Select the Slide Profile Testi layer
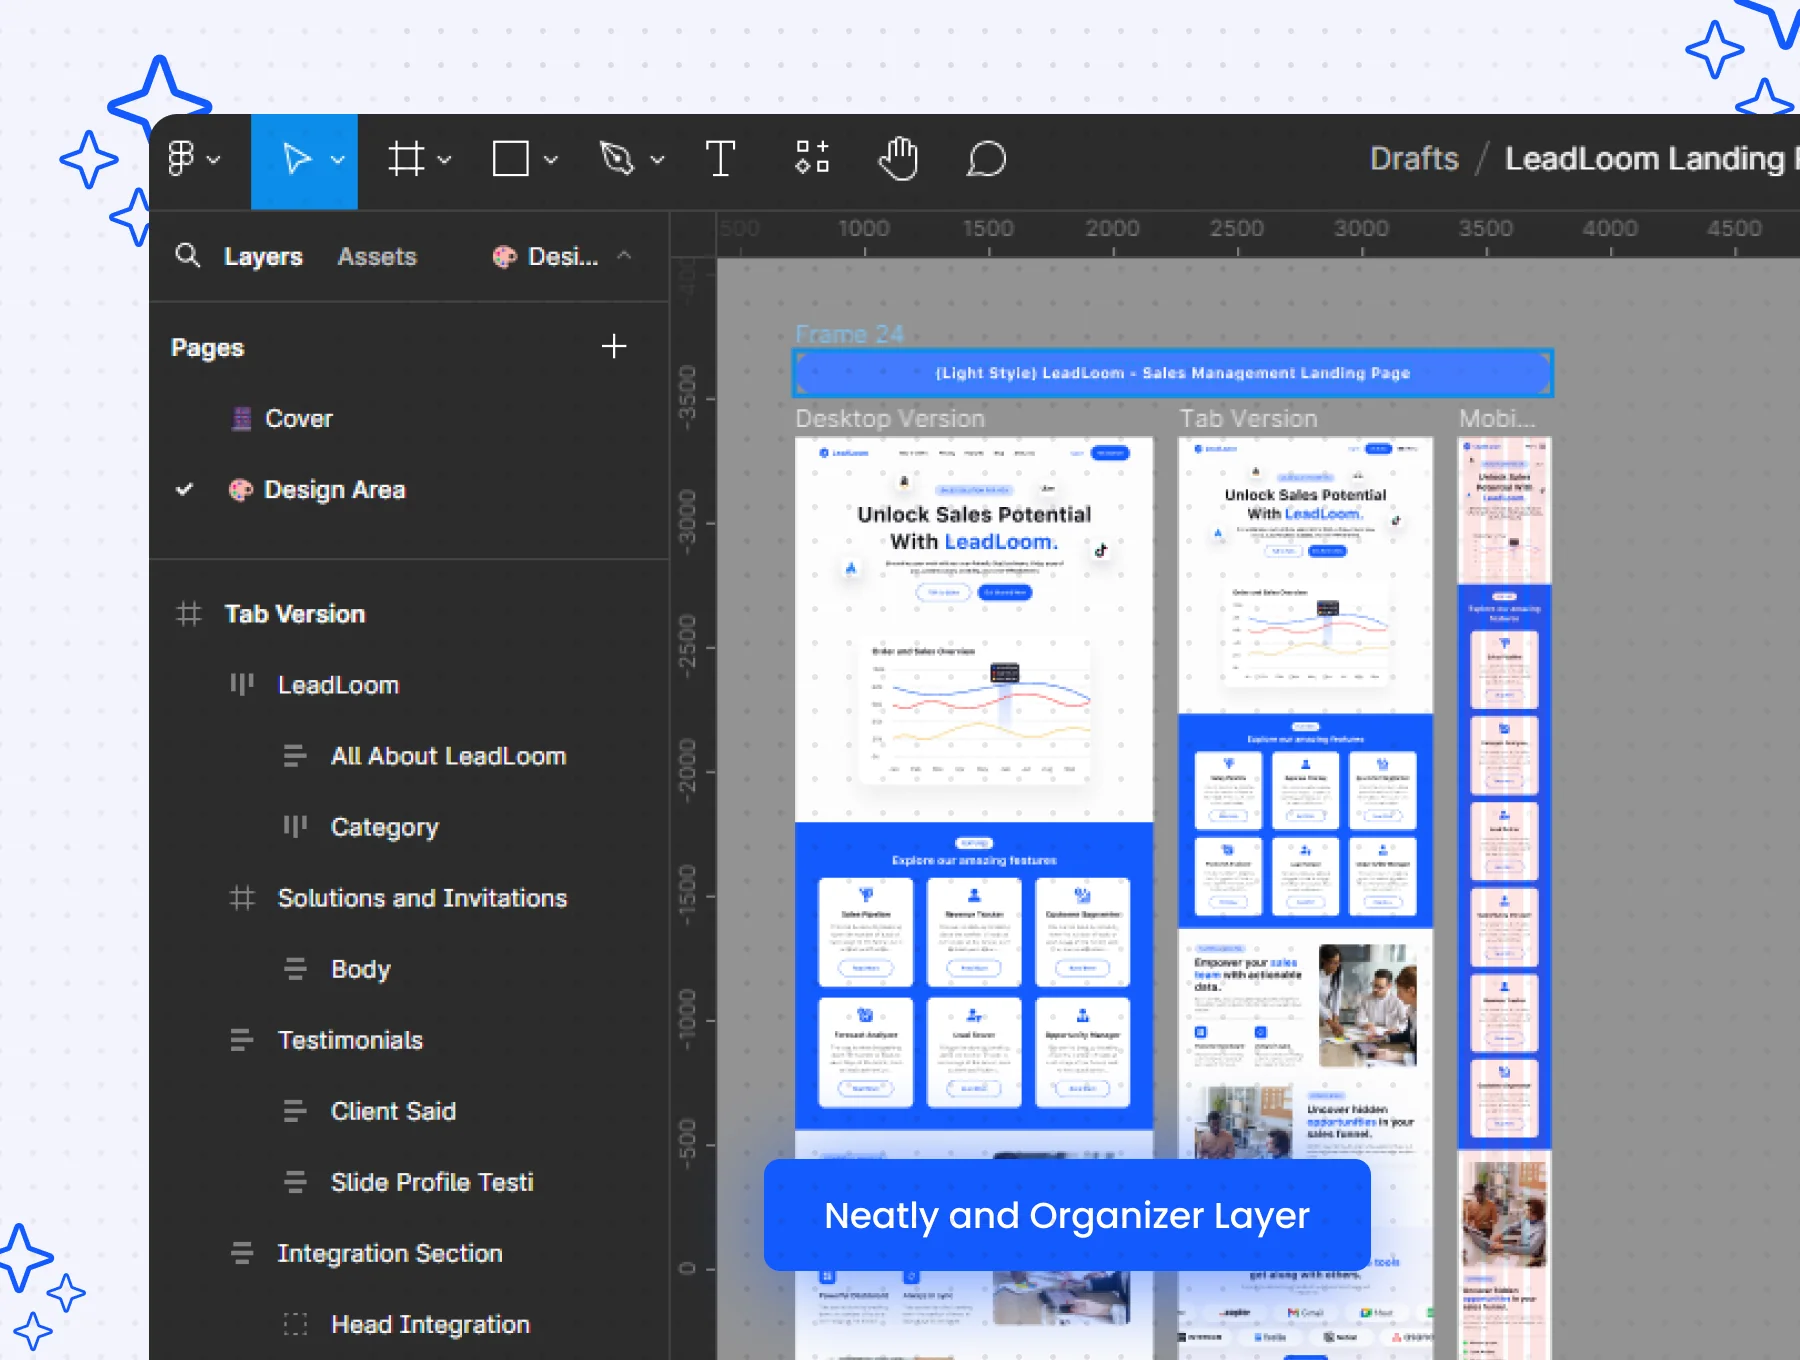 click(432, 1182)
